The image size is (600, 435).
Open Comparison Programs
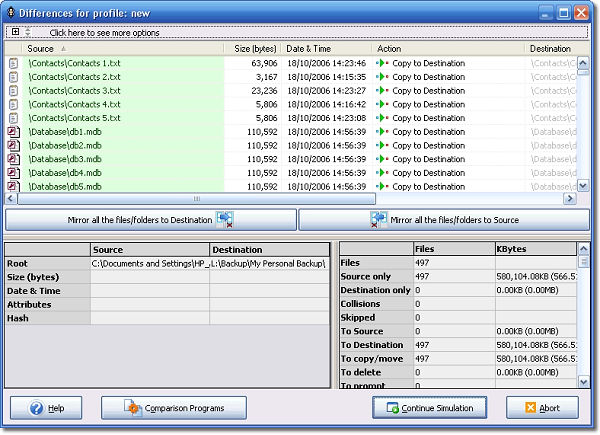174,408
